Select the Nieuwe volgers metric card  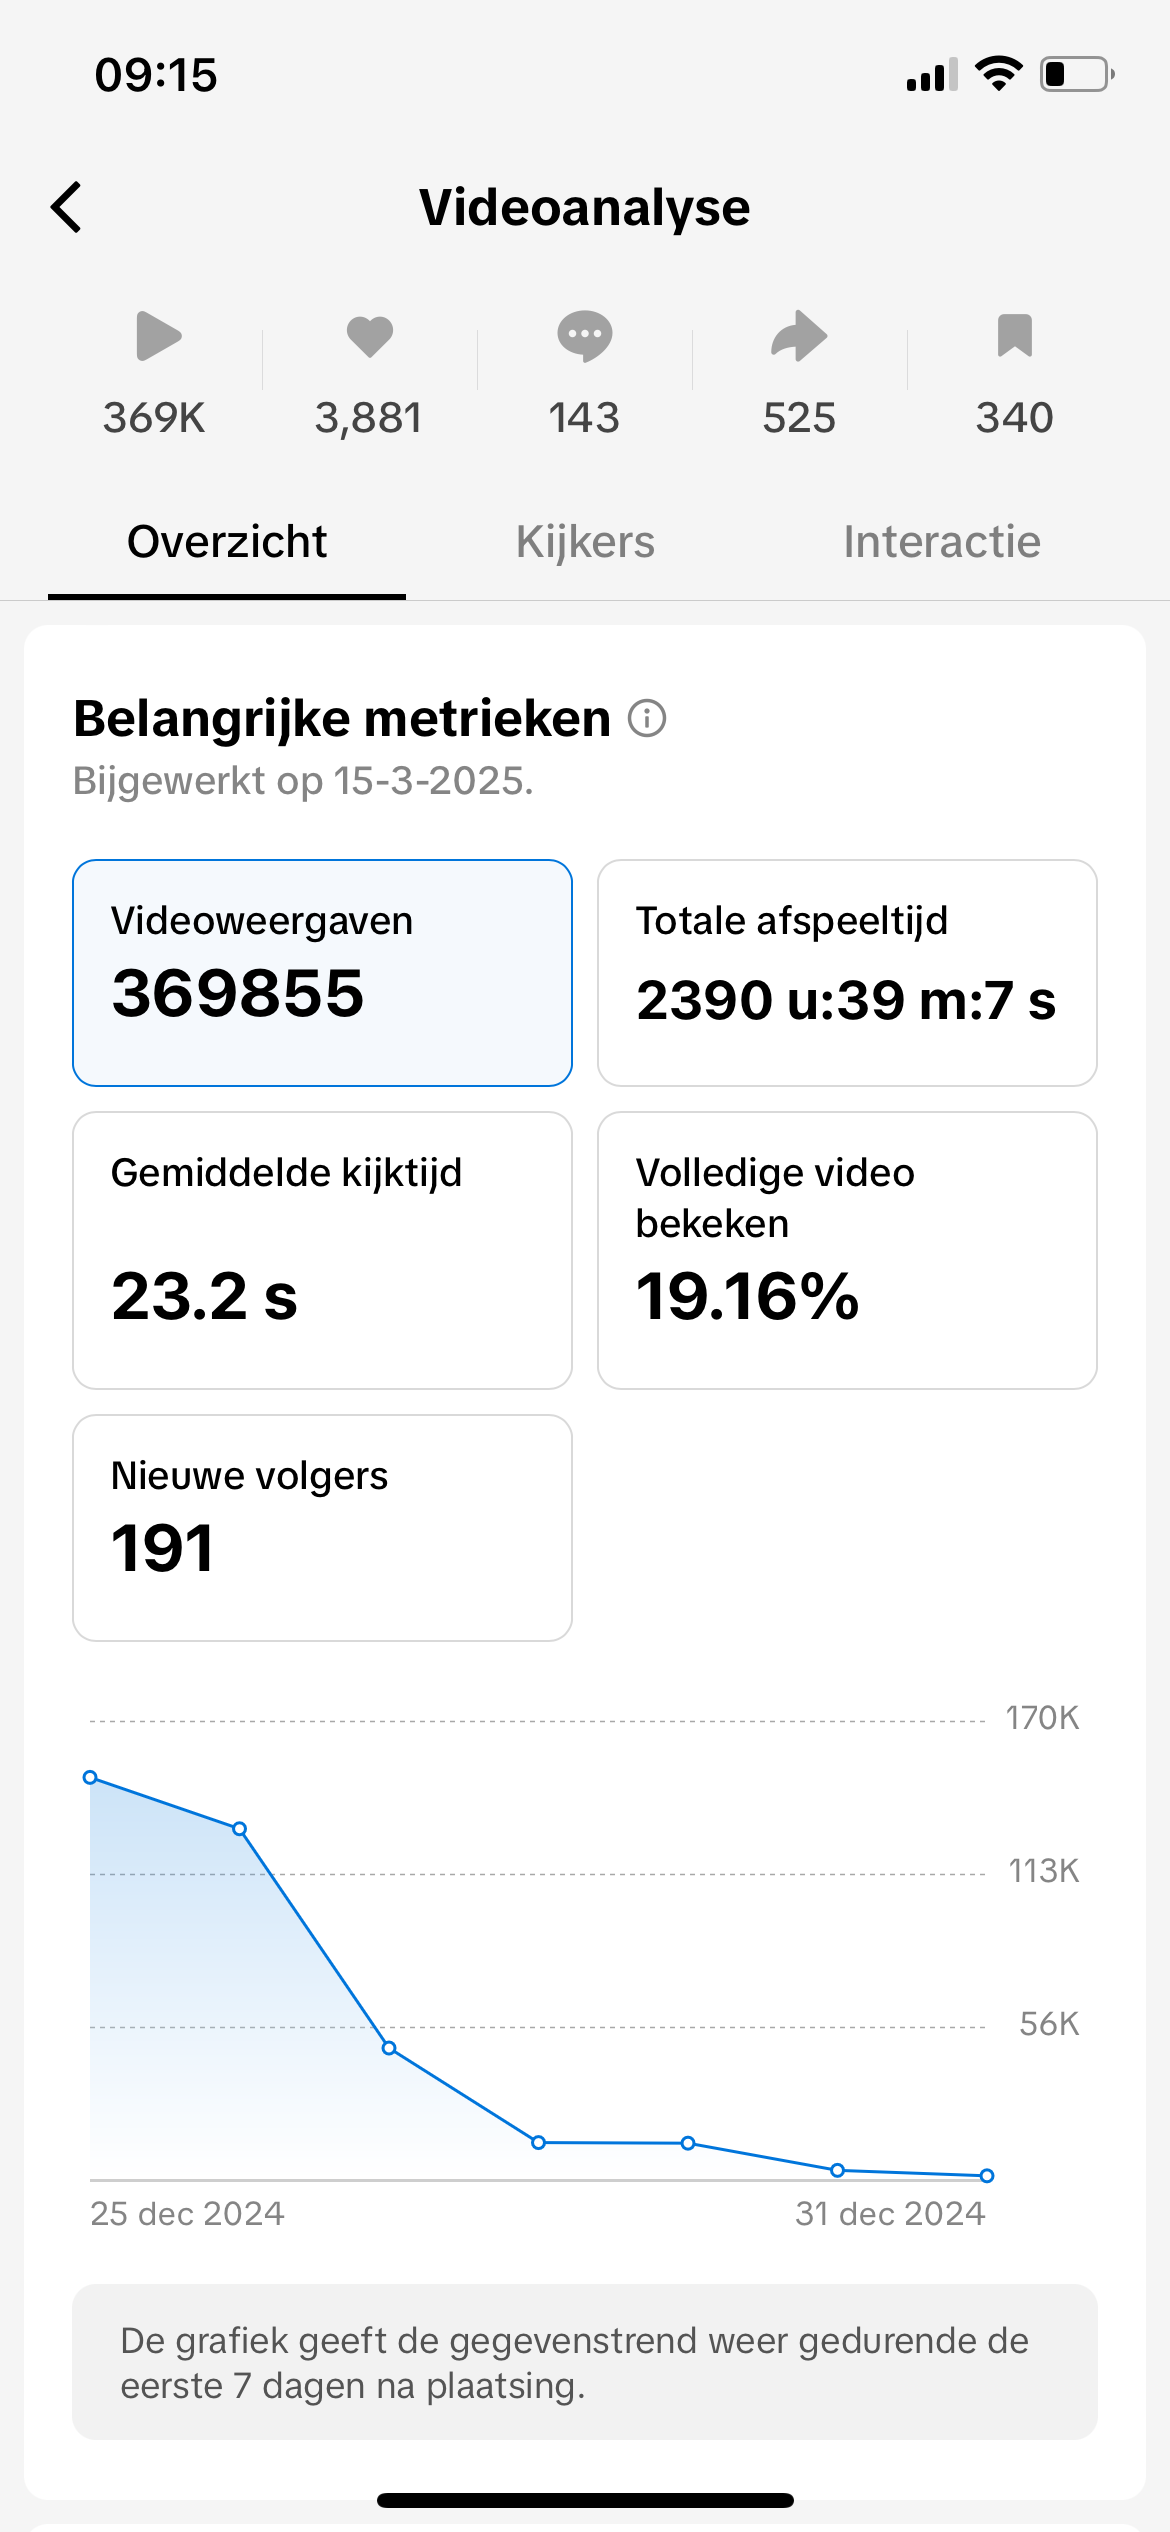click(x=322, y=1527)
